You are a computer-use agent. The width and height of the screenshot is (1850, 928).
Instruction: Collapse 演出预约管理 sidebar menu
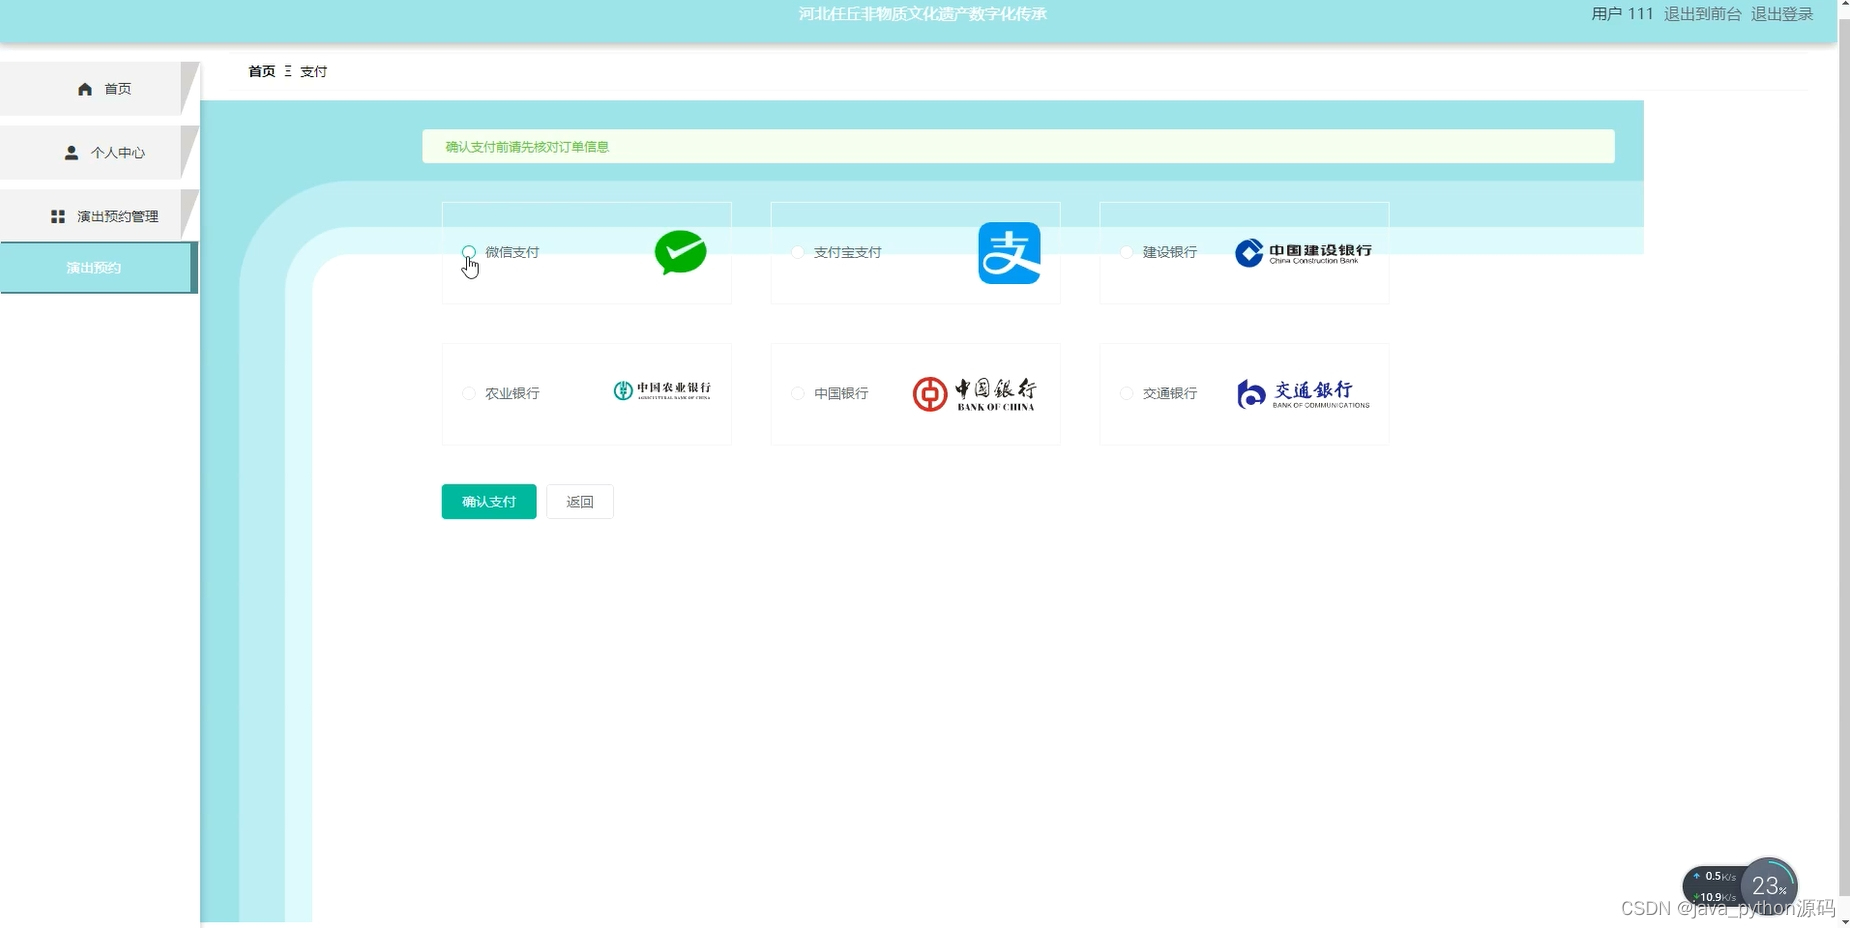[x=98, y=216]
